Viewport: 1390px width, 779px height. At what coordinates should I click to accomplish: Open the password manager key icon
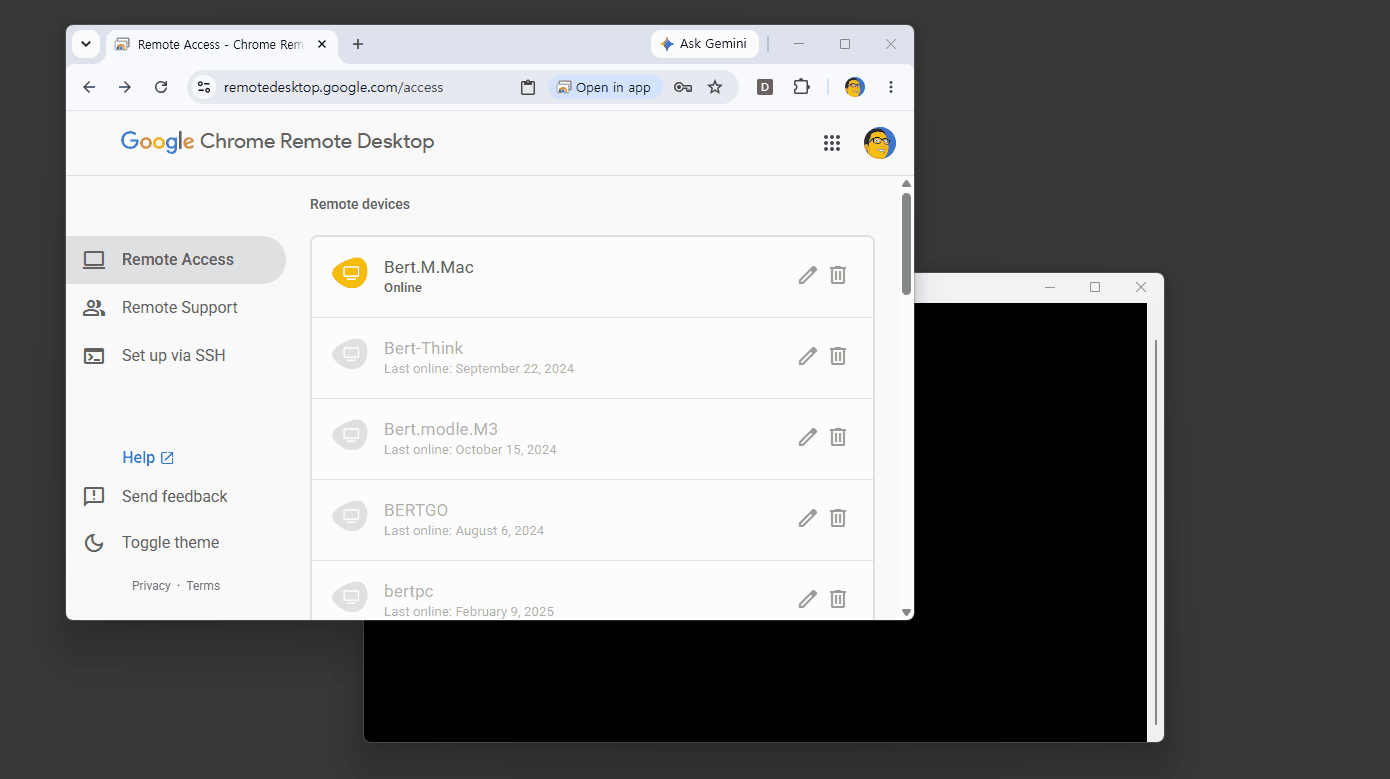pyautogui.click(x=683, y=87)
